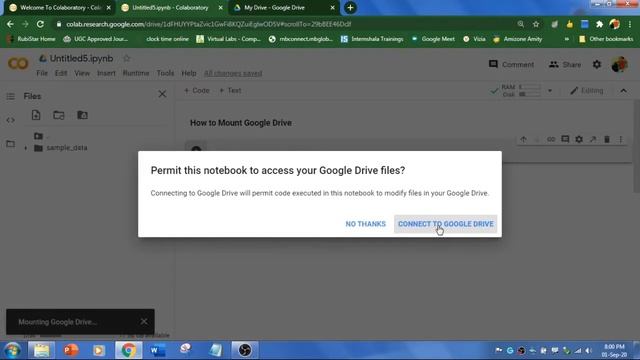Add a comment to the cell

pos(565,140)
